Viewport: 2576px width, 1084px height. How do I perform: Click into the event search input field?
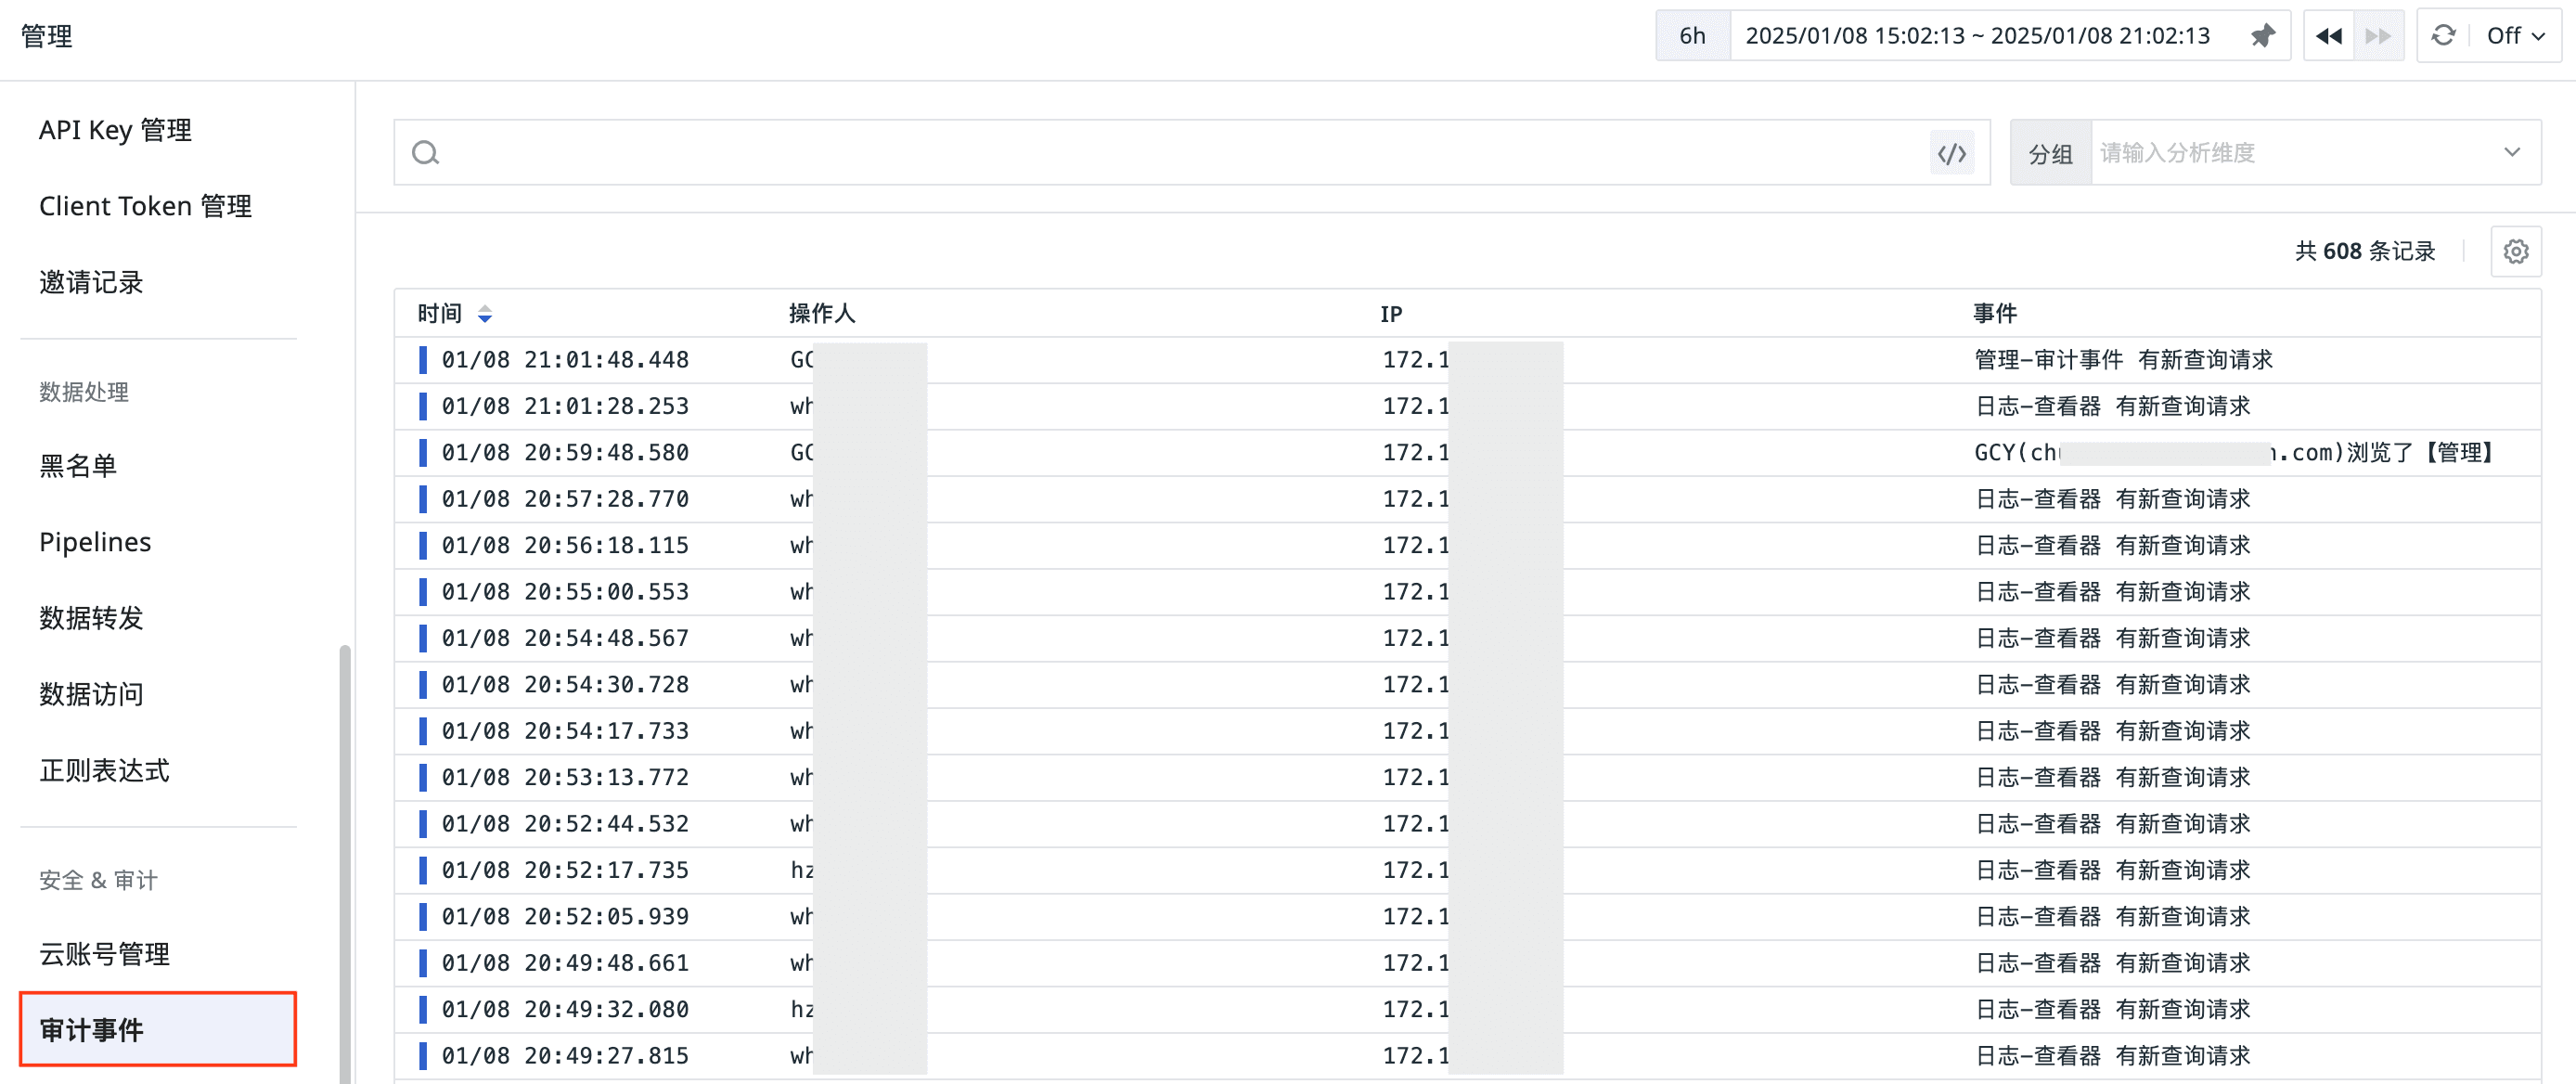pos(1180,153)
